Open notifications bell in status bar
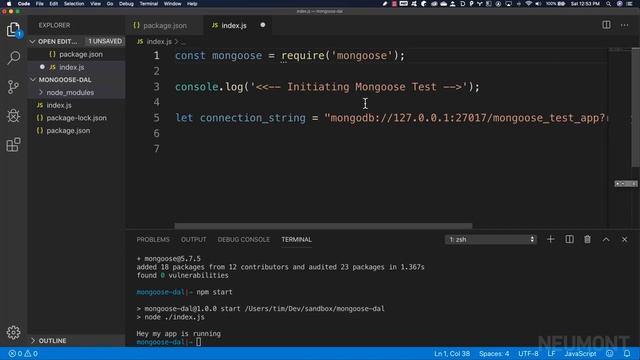The height and width of the screenshot is (360, 640). pyautogui.click(x=627, y=353)
